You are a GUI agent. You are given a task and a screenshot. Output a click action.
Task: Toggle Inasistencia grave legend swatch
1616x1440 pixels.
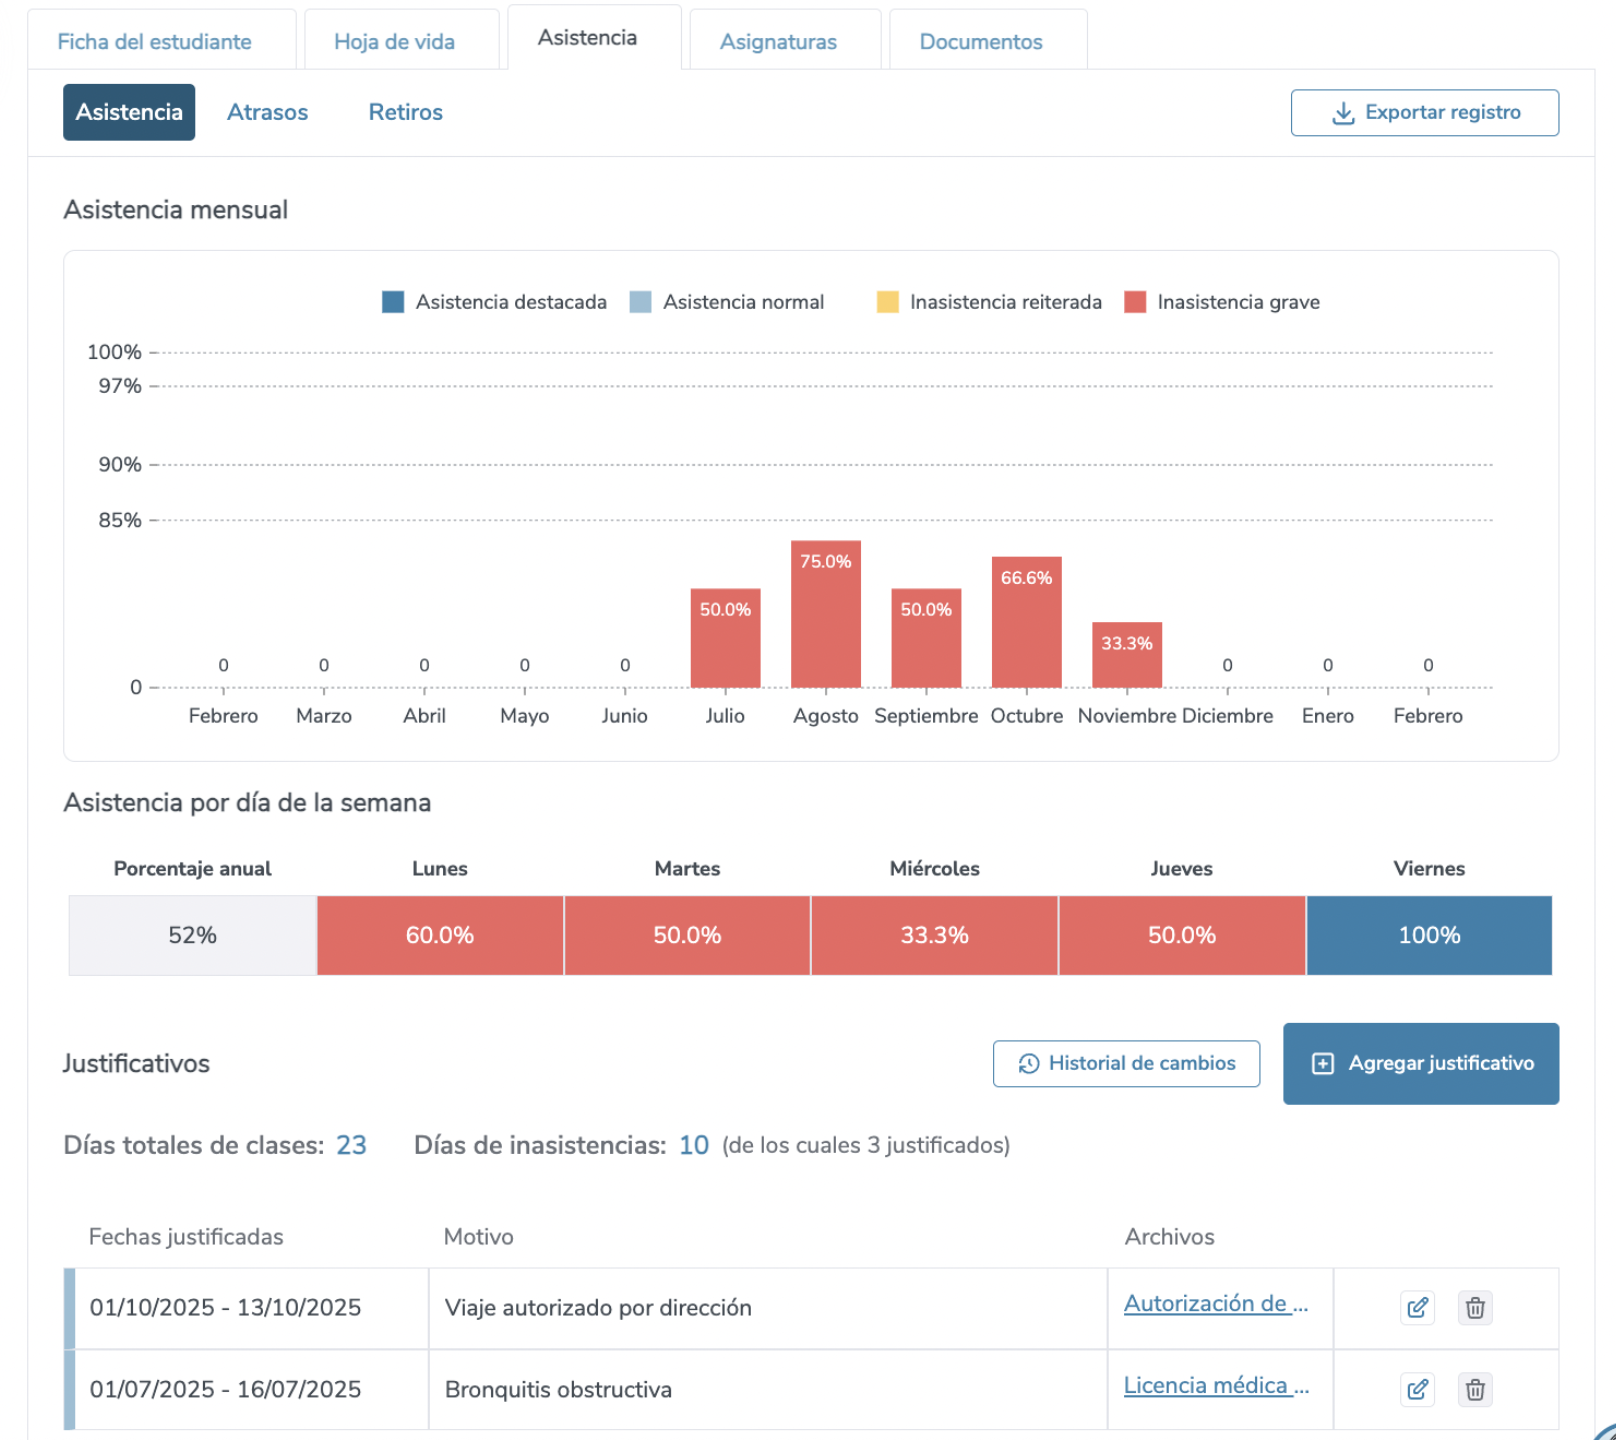[1135, 302]
